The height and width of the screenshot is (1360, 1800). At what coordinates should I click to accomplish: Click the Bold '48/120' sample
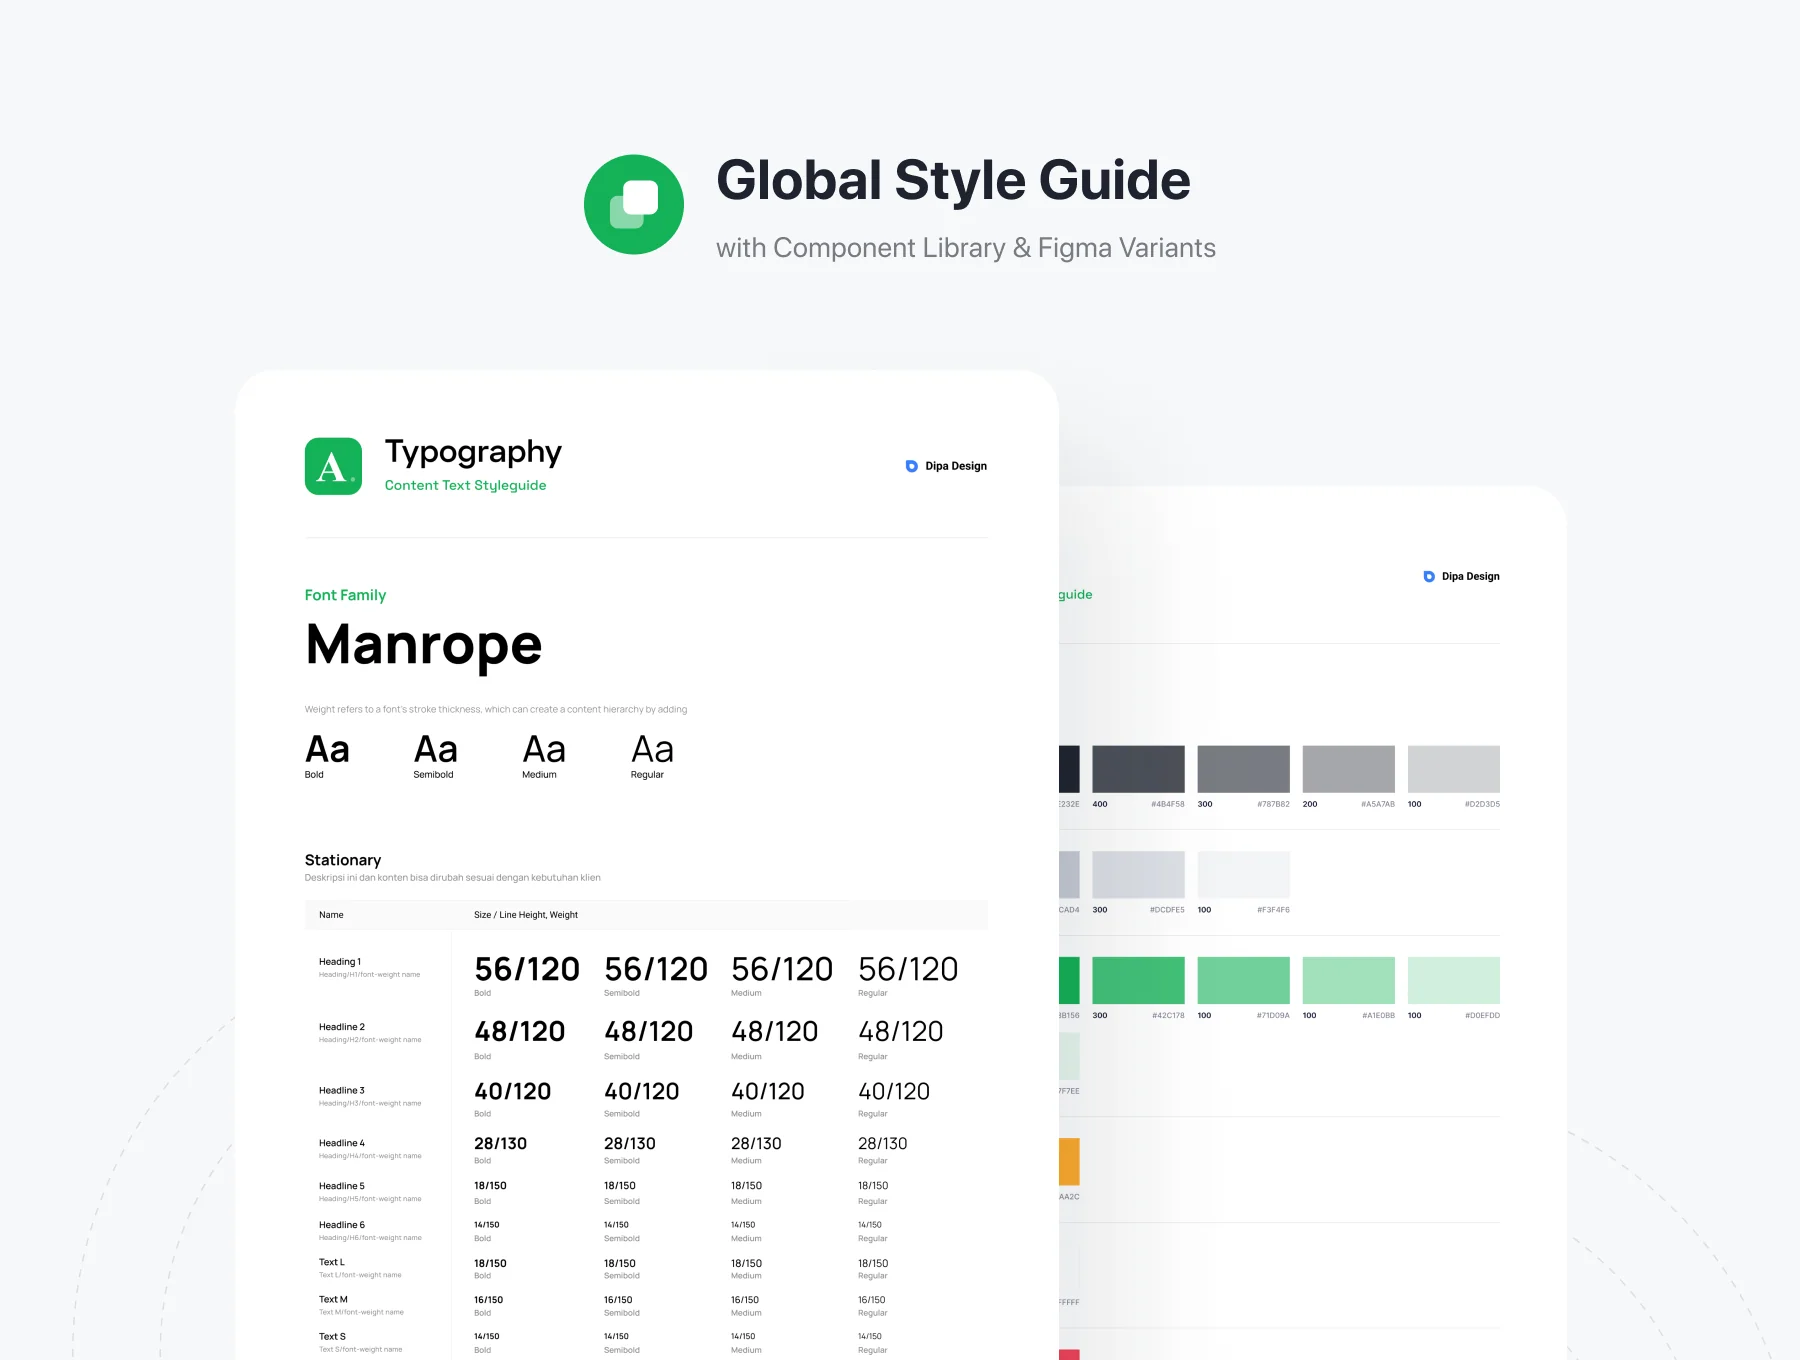point(520,1032)
